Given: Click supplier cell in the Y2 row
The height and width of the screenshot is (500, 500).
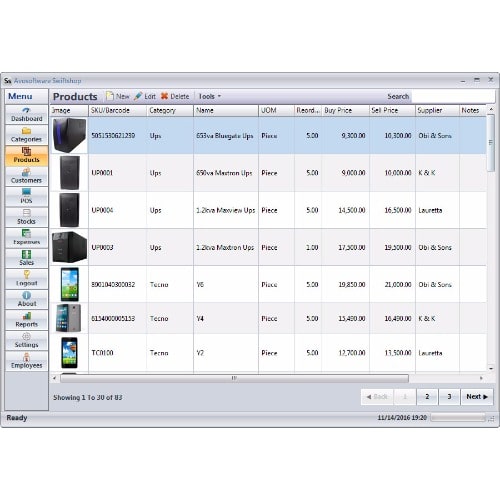Looking at the screenshot, I should coord(437,353).
